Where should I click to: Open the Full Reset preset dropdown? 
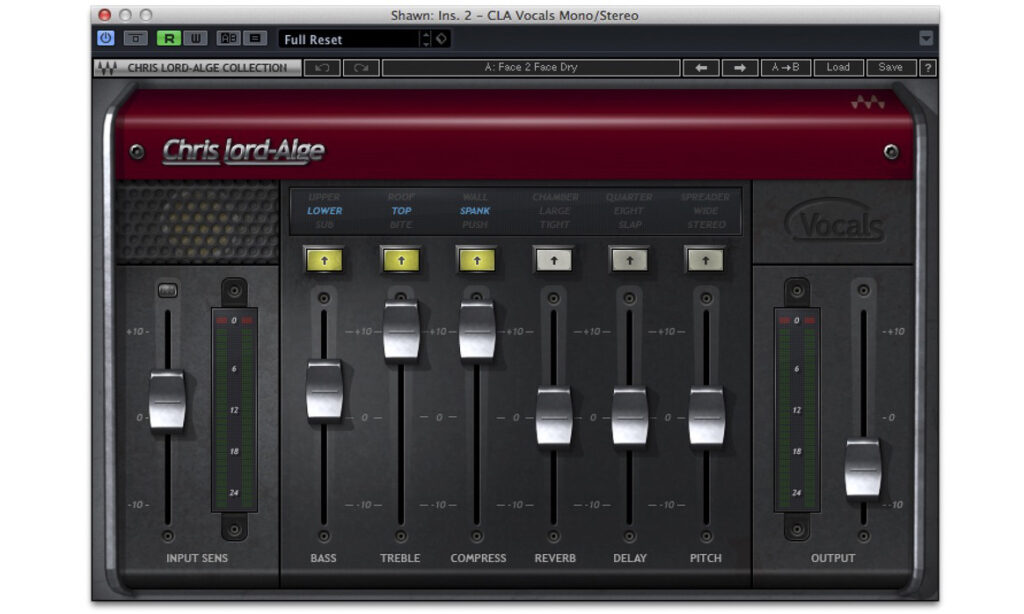pyautogui.click(x=349, y=39)
